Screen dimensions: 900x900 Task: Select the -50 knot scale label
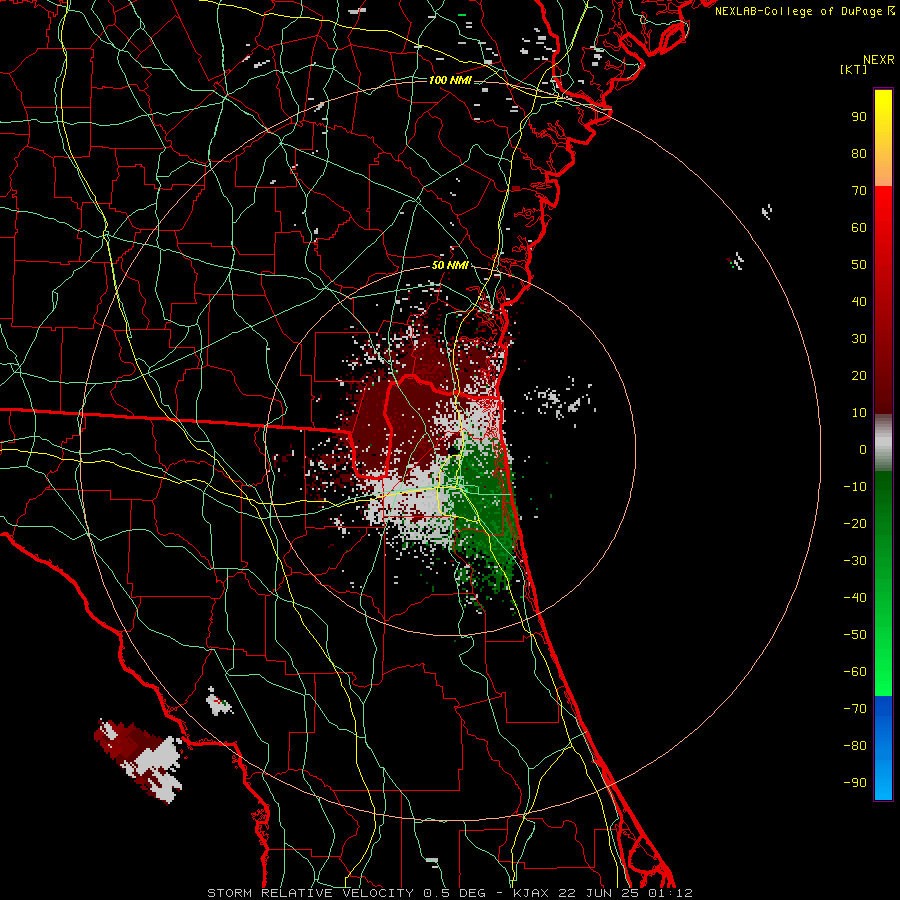click(x=855, y=635)
